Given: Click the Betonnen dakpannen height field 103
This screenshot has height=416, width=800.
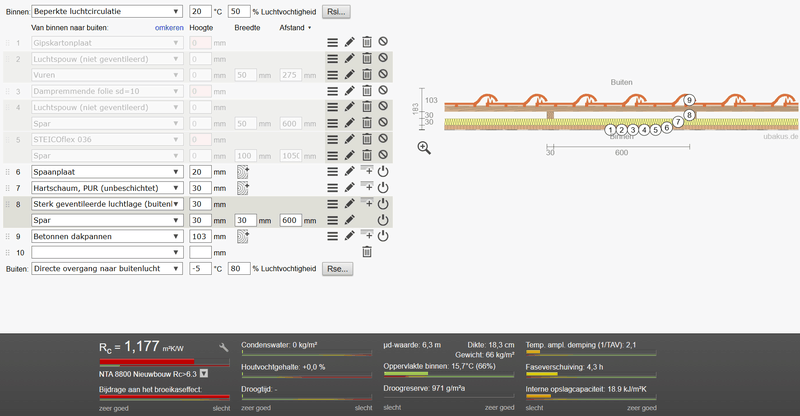Looking at the screenshot, I should point(200,236).
